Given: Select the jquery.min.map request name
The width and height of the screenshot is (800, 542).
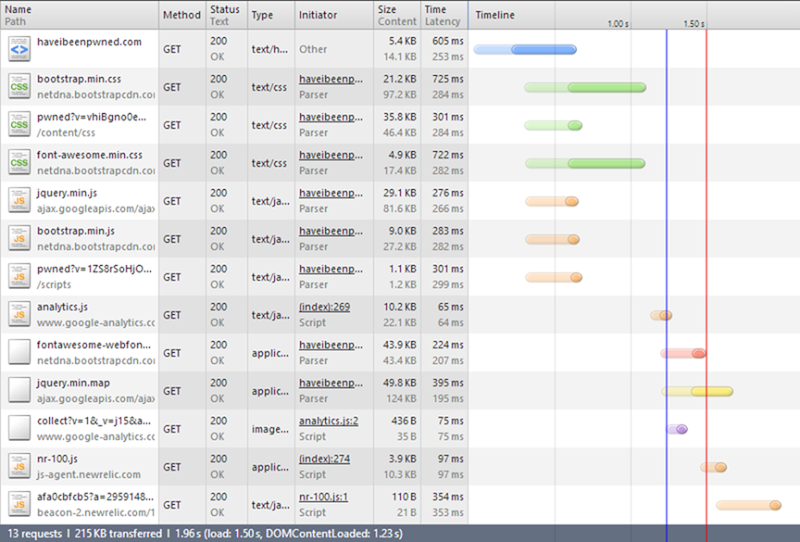Looking at the screenshot, I should pos(73,383).
